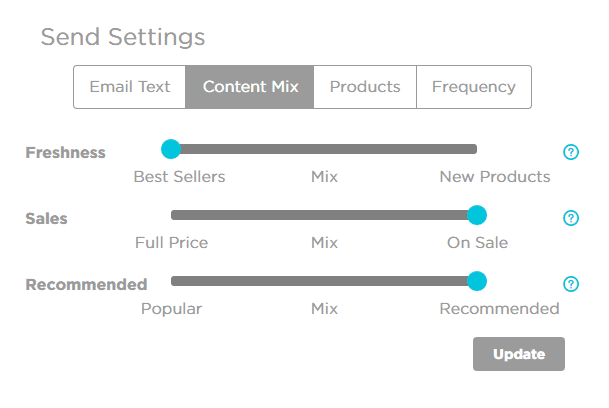Image resolution: width=609 pixels, height=408 pixels.
Task: Click the Freshness slider handle
Action: [171, 149]
